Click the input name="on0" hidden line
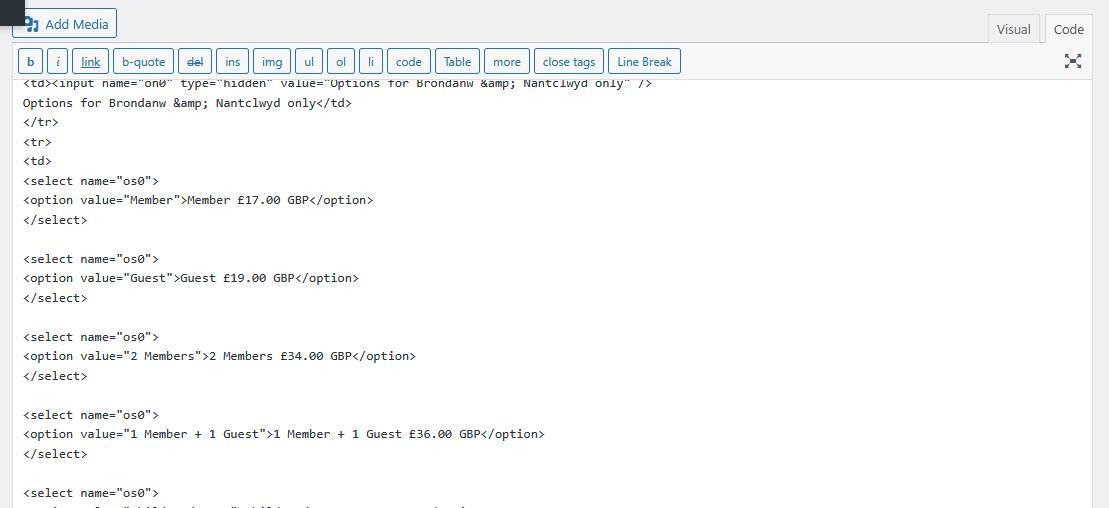1109x508 pixels. click(337, 85)
